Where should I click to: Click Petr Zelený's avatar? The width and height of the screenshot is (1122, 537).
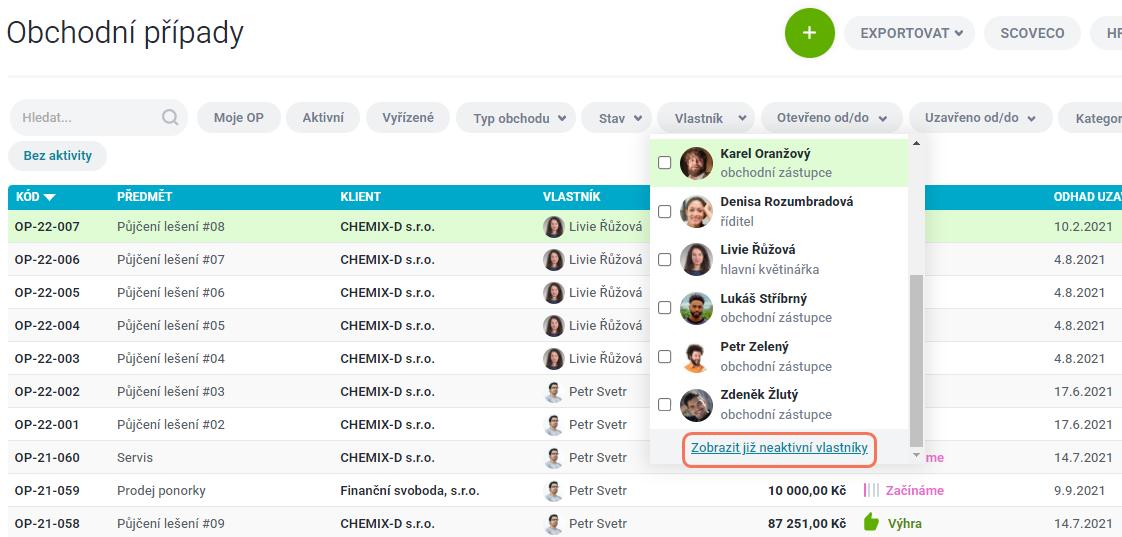coord(696,357)
